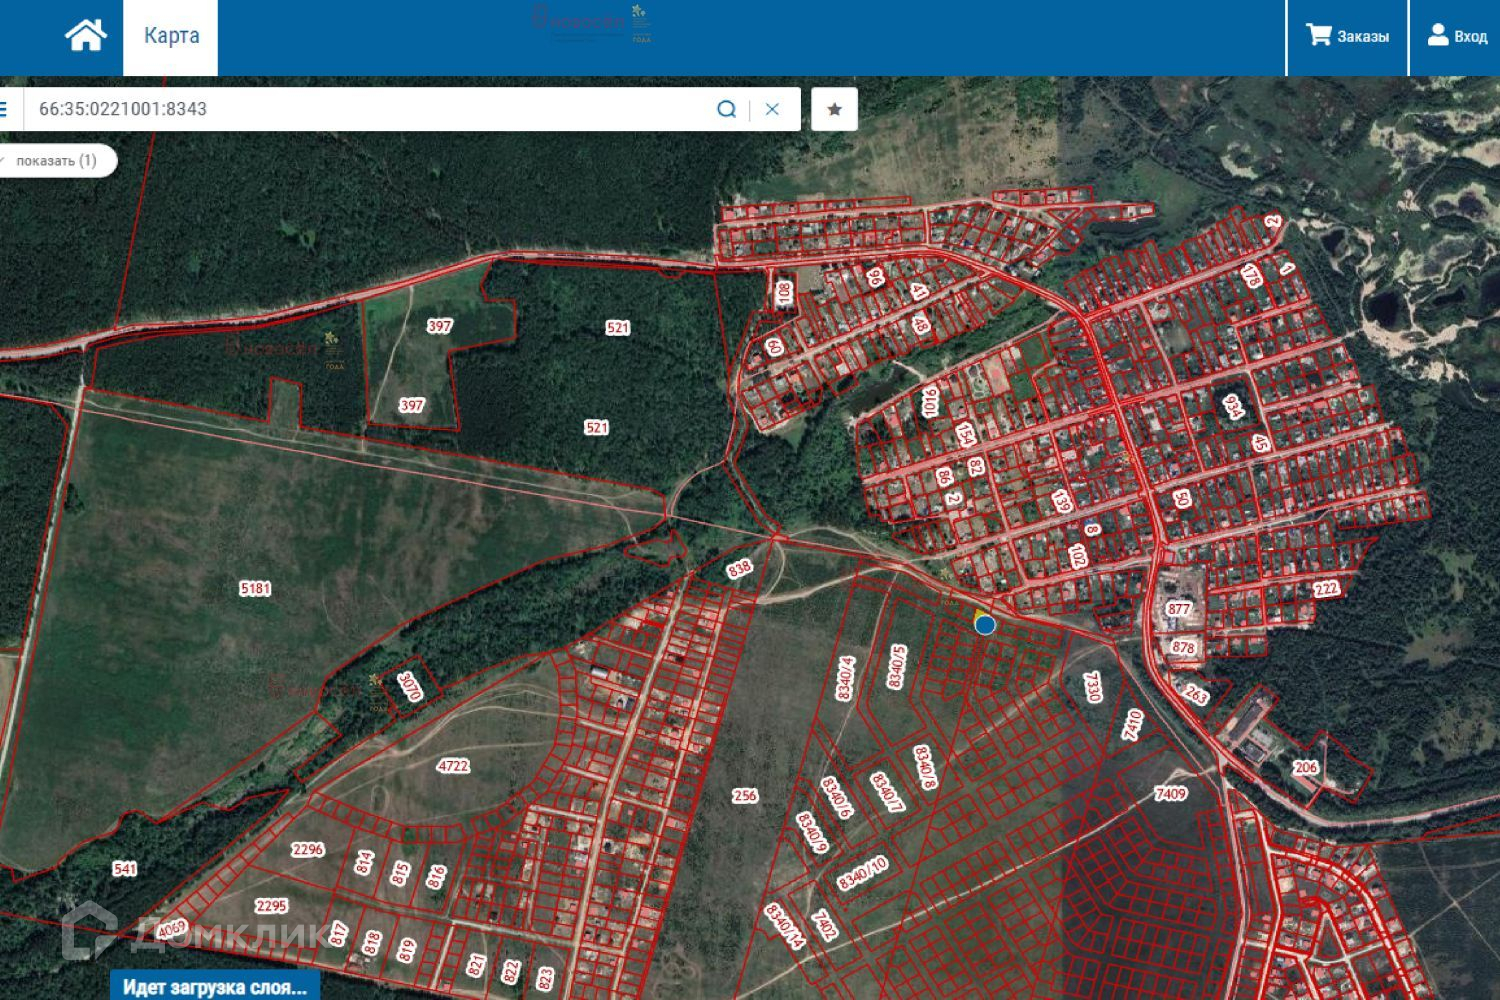The image size is (1500, 1000).
Task: Select parcel labeled 5181
Action: pos(255,589)
